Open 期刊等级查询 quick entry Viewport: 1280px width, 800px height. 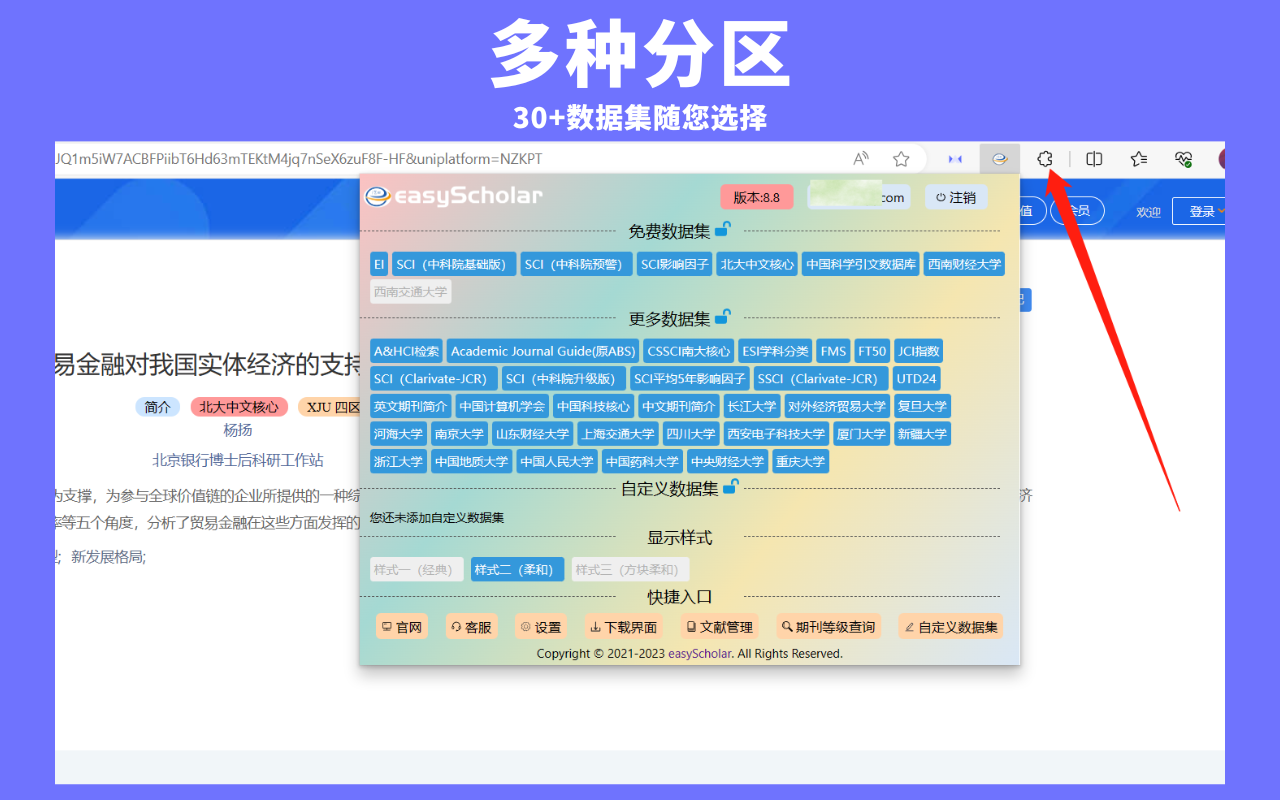pos(829,626)
